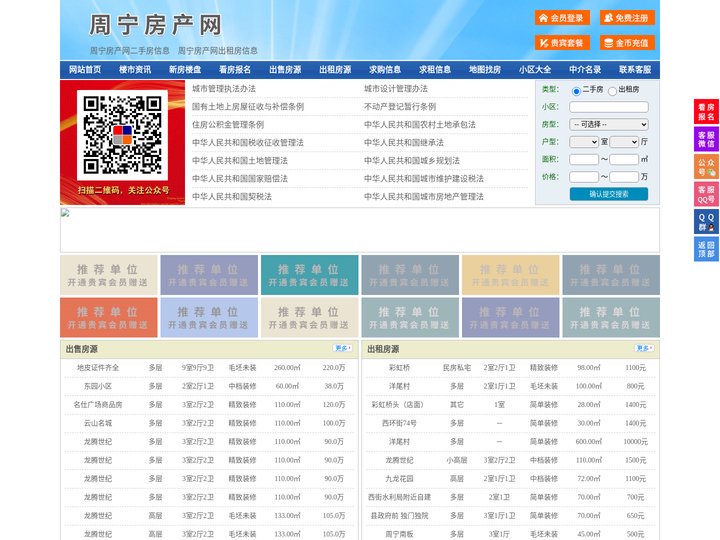Click the maximum 面积 input field
This screenshot has height=540, width=720.
(624, 159)
